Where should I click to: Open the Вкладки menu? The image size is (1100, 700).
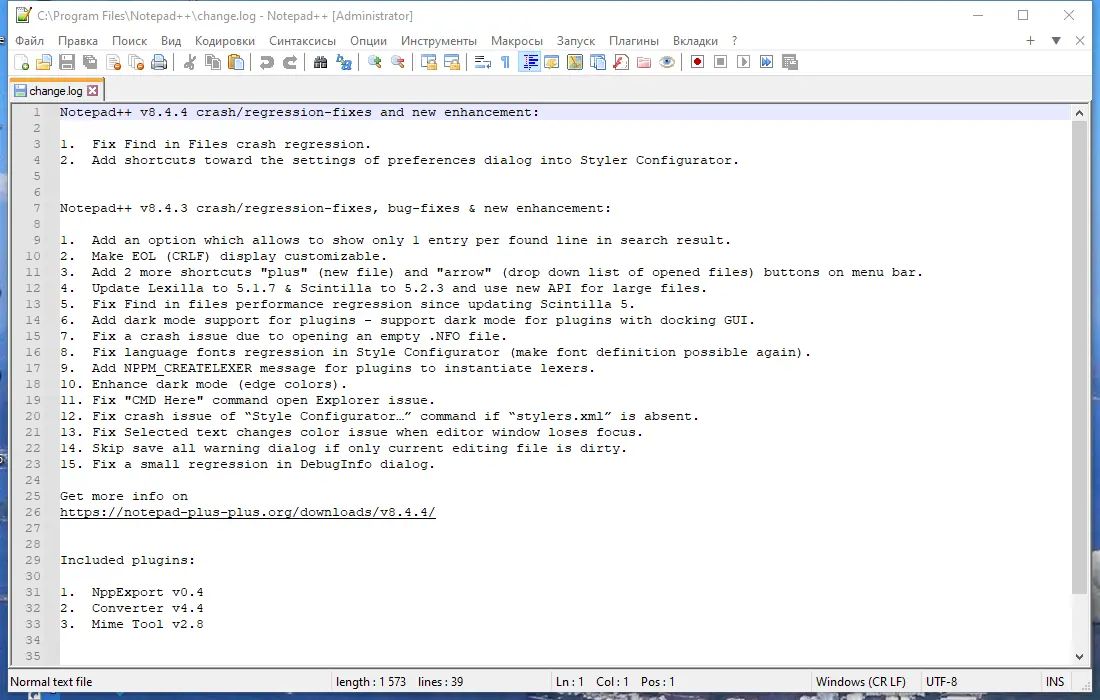tap(695, 41)
